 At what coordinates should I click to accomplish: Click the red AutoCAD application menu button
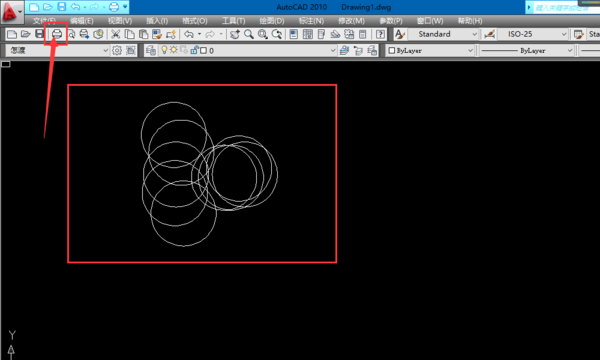pyautogui.click(x=11, y=11)
